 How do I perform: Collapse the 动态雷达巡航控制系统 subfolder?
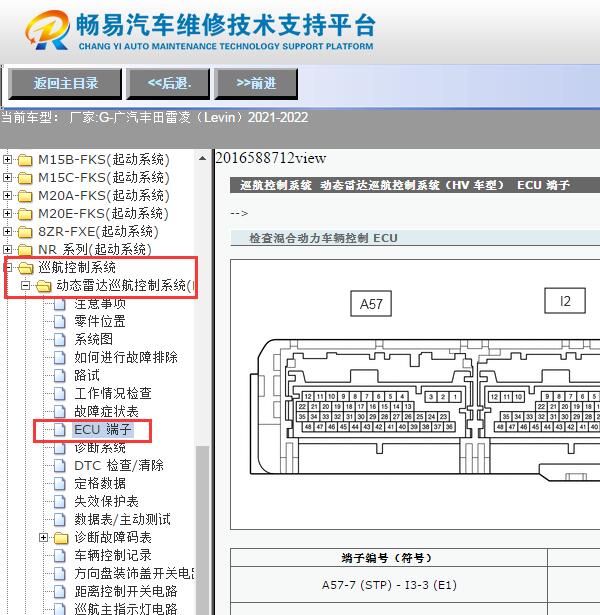(25, 286)
